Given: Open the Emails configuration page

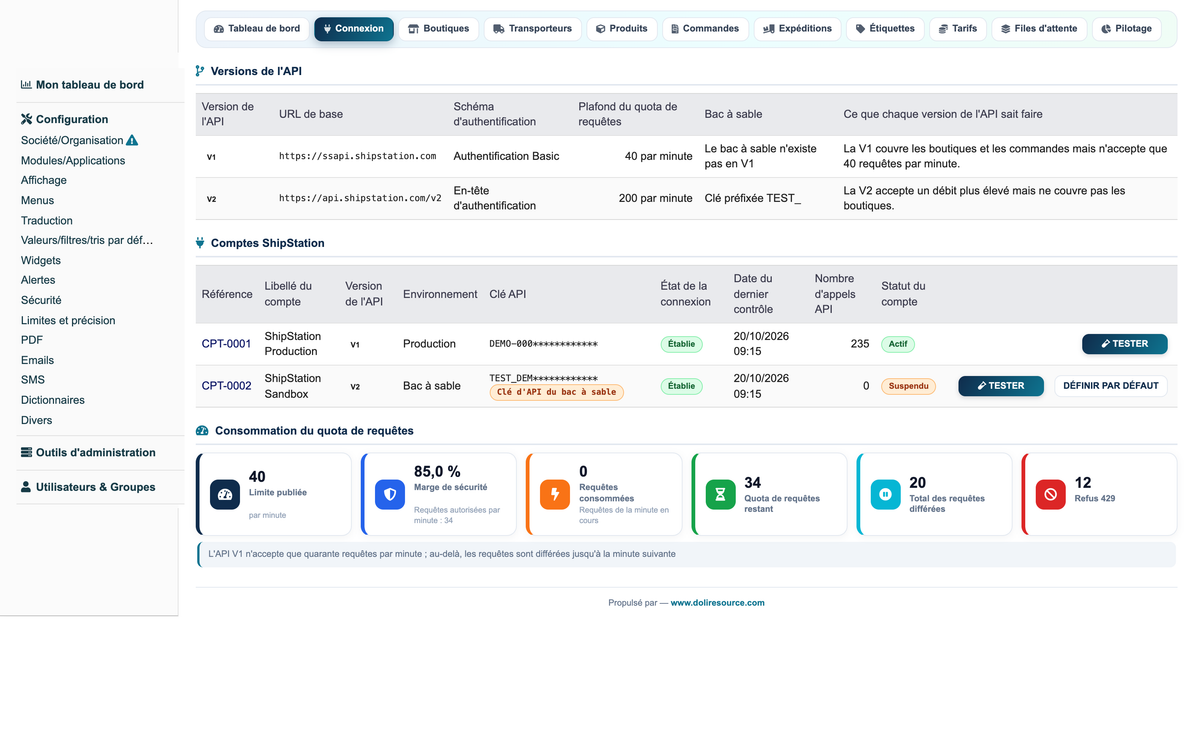Looking at the screenshot, I should tap(38, 360).
